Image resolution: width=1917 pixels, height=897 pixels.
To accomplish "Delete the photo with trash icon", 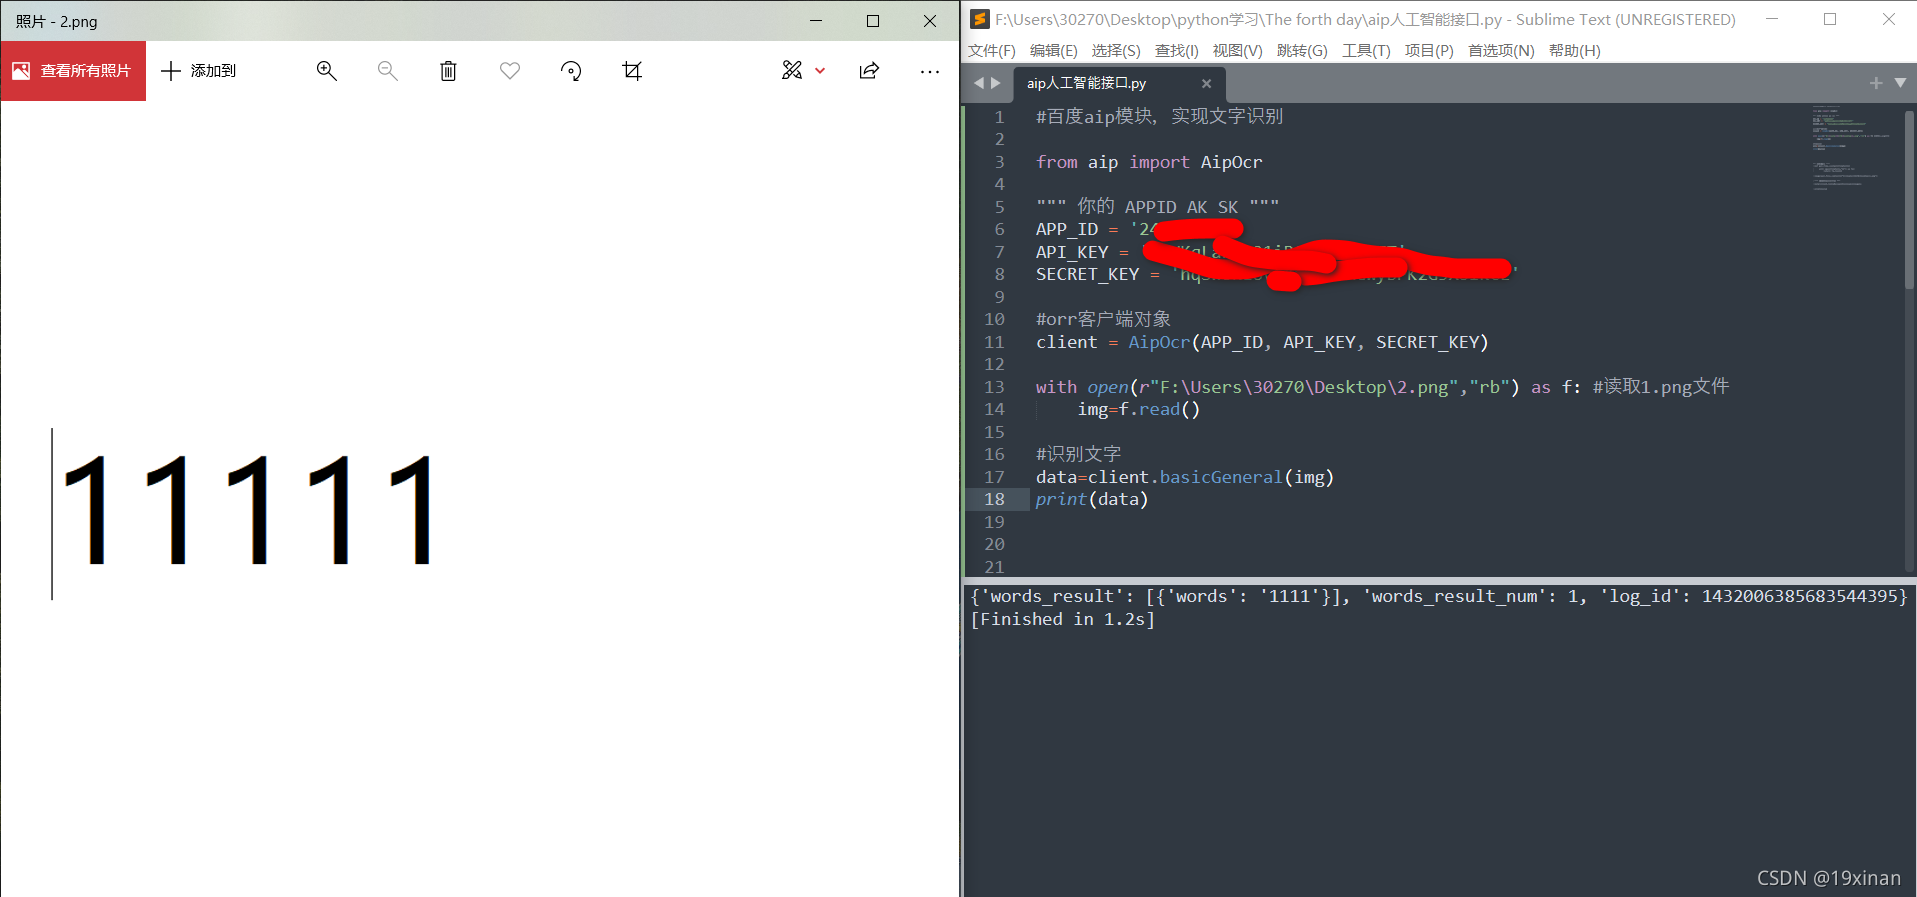I will [449, 71].
